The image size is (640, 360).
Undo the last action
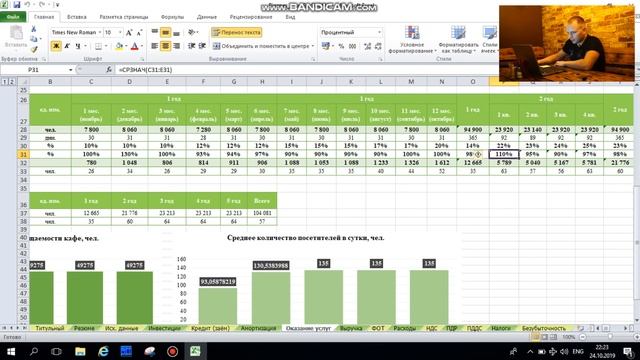tap(27, 4)
